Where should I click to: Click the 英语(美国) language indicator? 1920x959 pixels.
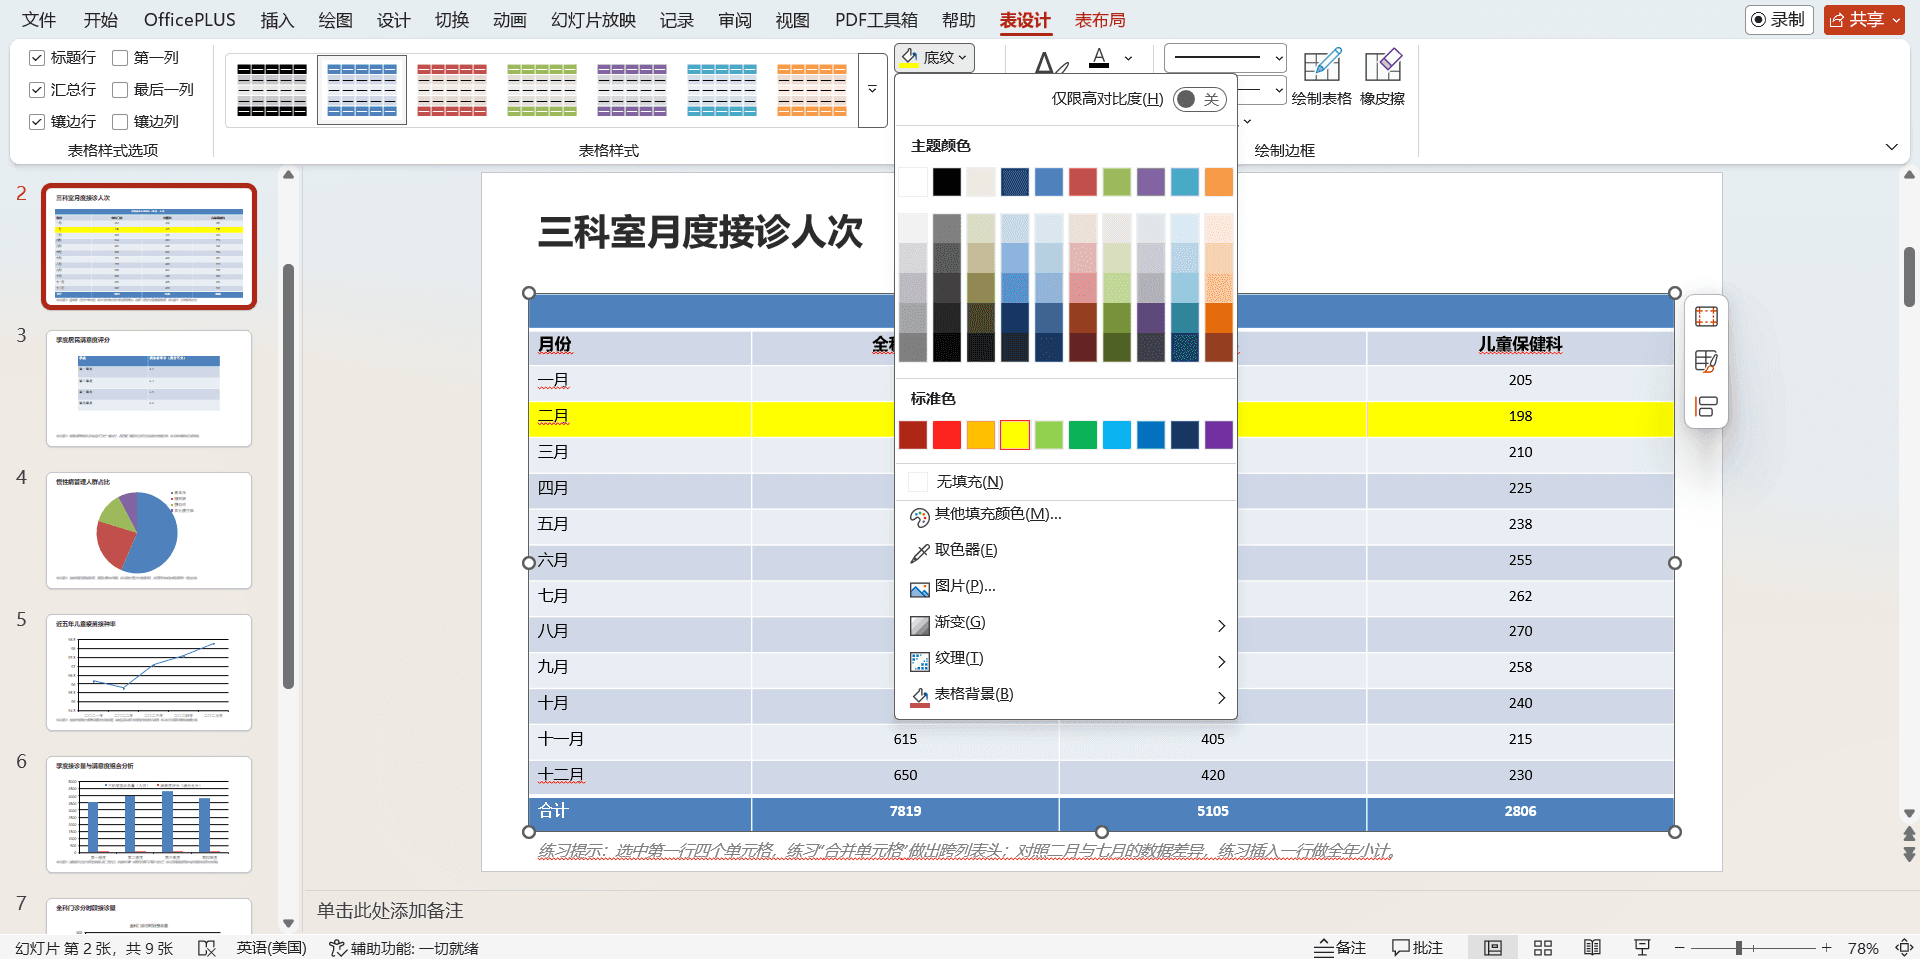tap(271, 948)
